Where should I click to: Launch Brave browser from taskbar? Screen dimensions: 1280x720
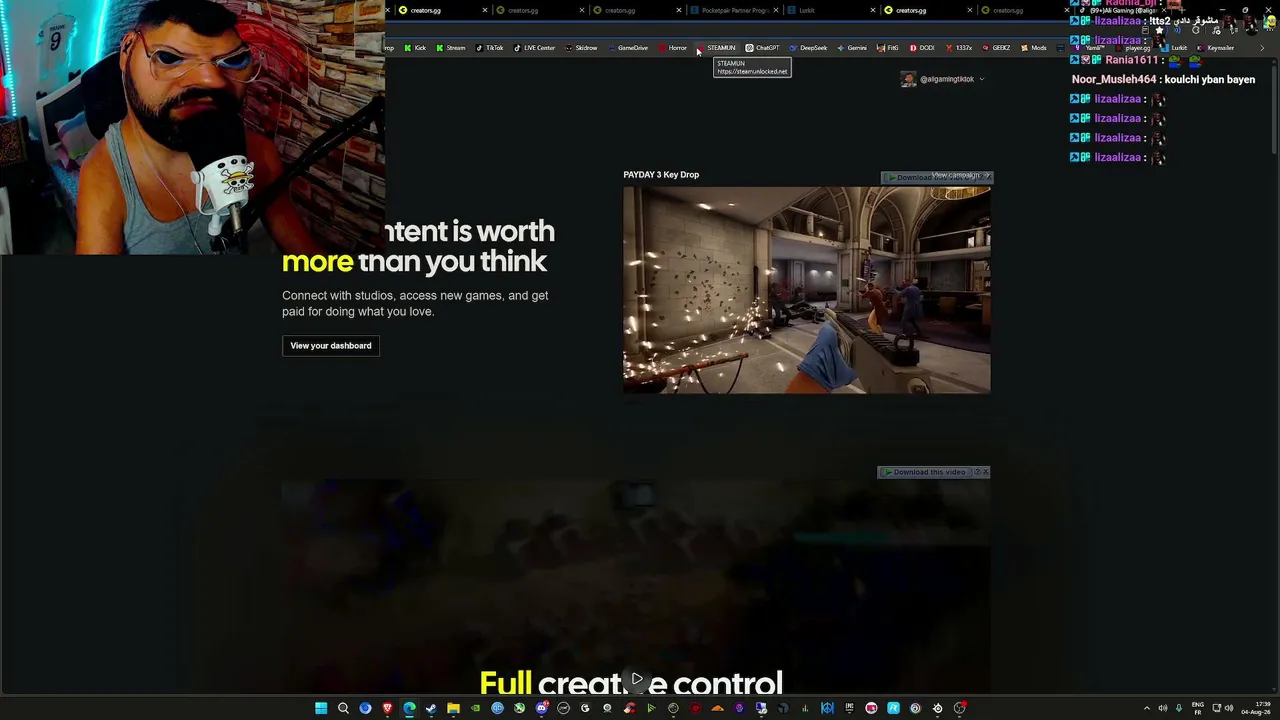387,708
